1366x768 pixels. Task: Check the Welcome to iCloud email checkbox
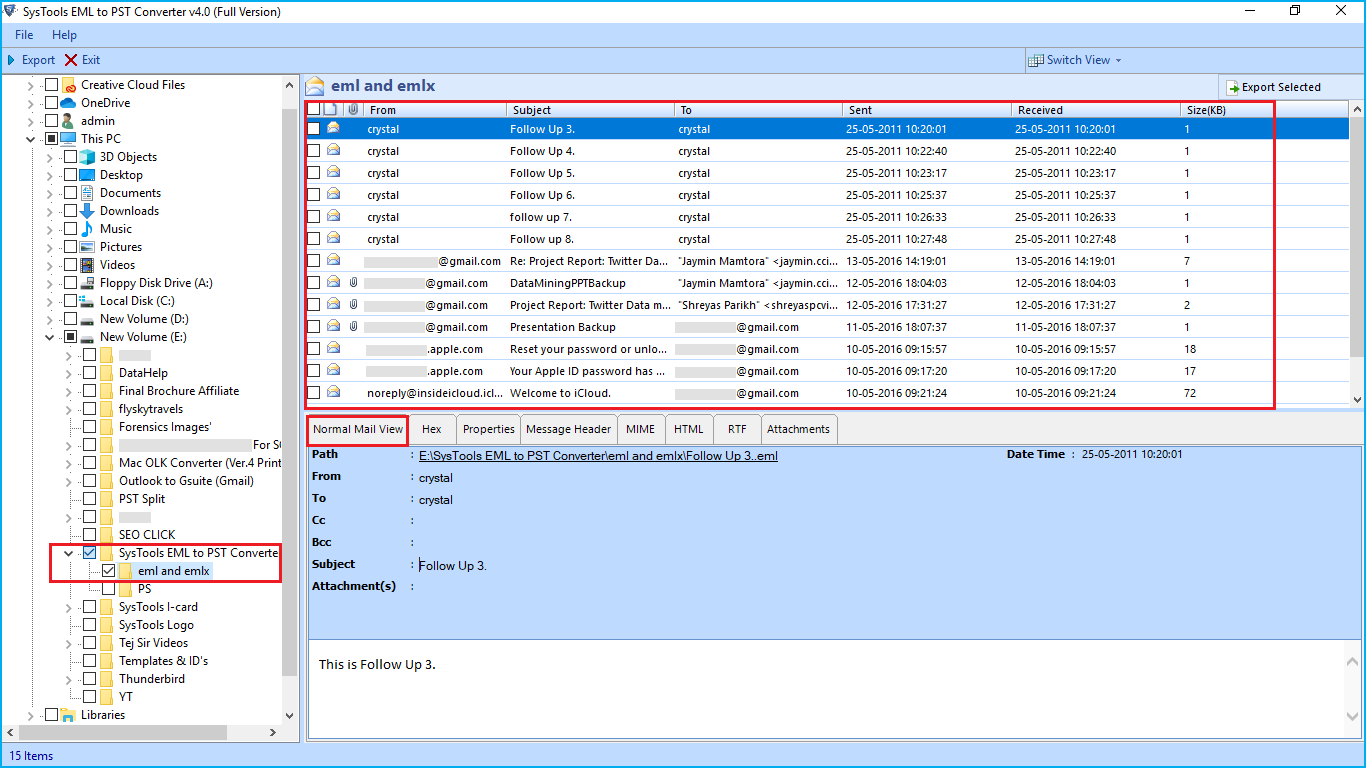coord(314,393)
